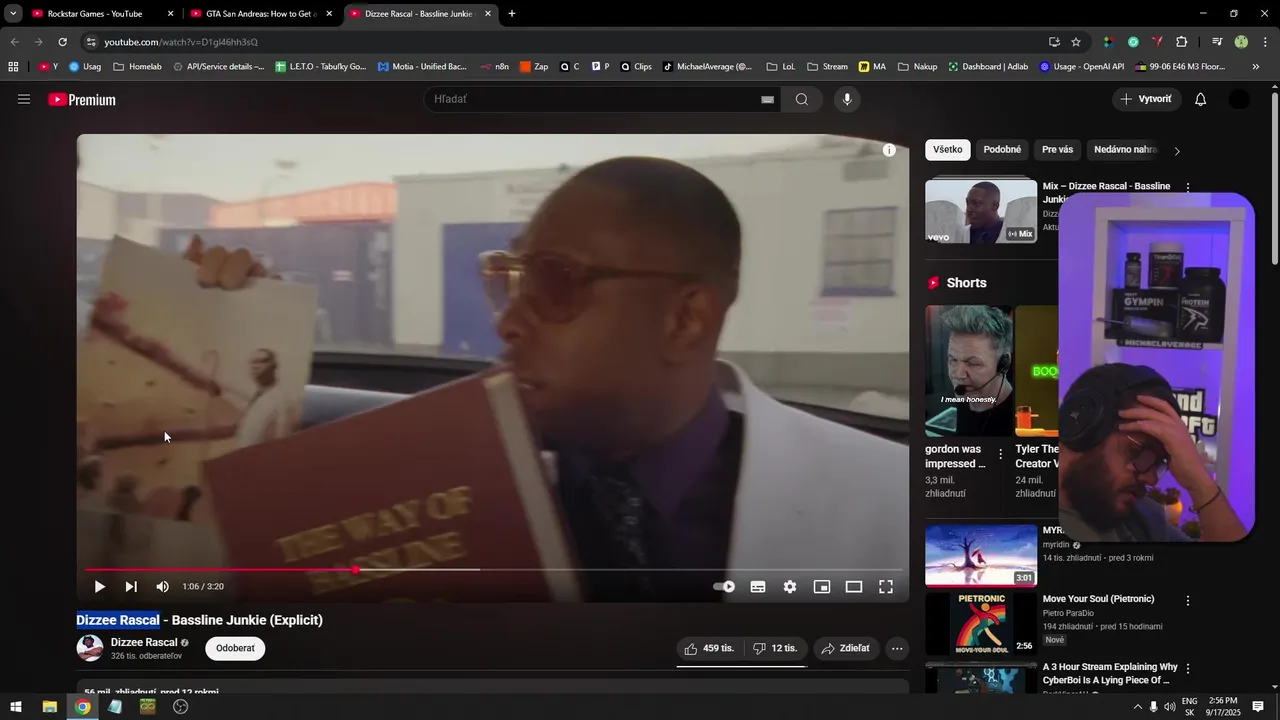Skip to next video
The height and width of the screenshot is (720, 1280).
click(x=131, y=587)
